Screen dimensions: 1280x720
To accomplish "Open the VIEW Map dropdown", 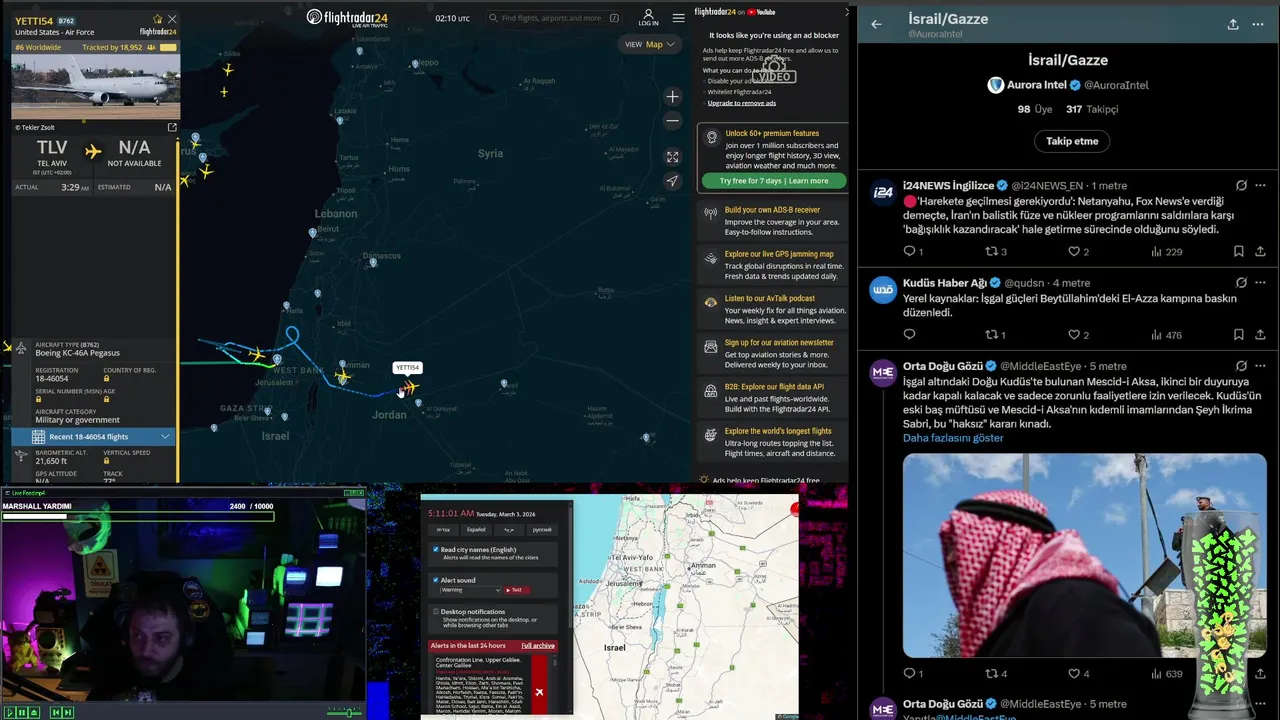I will [650, 44].
